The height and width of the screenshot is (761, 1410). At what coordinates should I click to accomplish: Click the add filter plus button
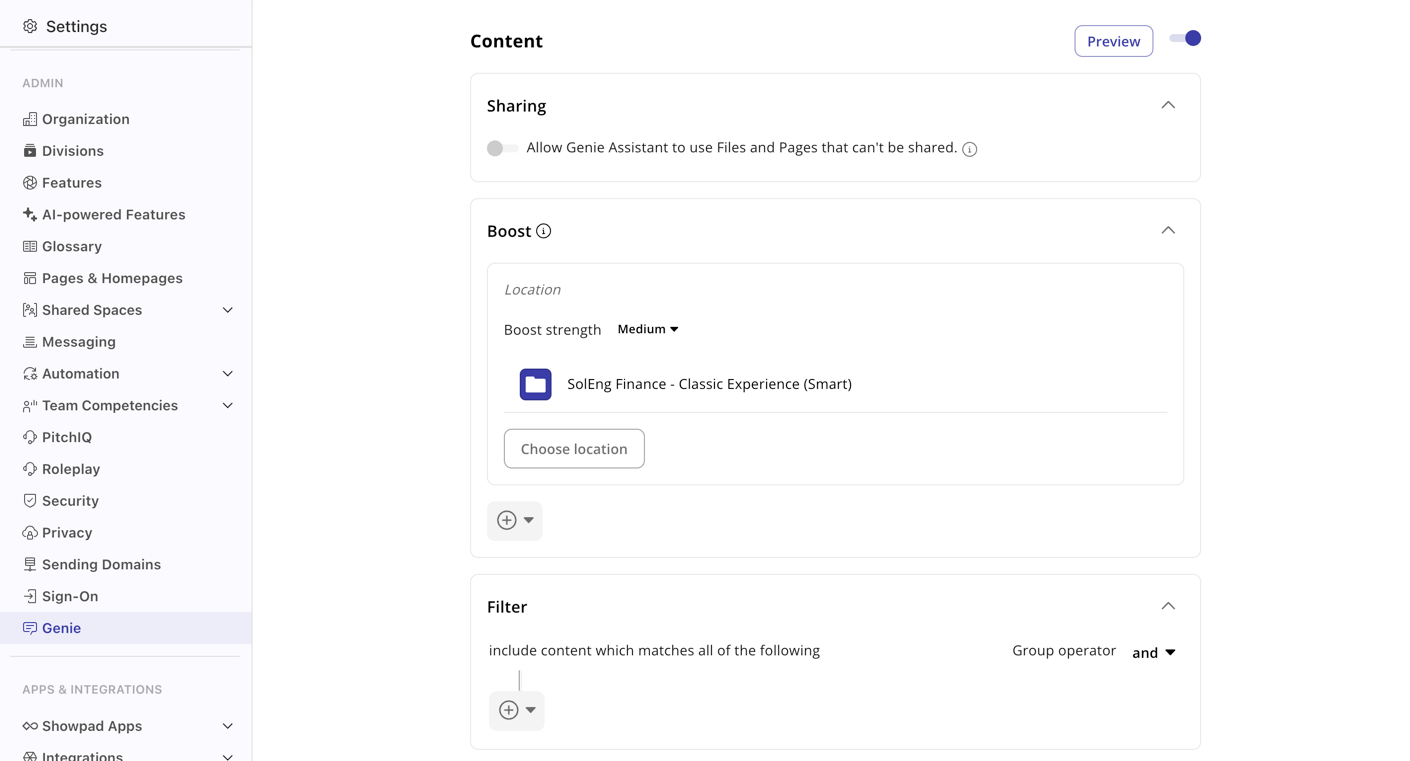coord(510,710)
